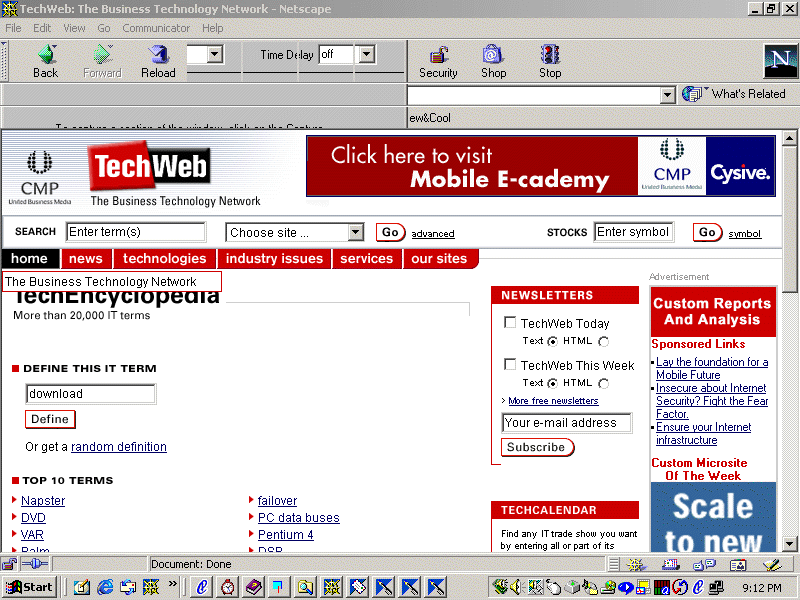Click the CMP logo at left
Screen dimensions: 800x600
(x=40, y=178)
